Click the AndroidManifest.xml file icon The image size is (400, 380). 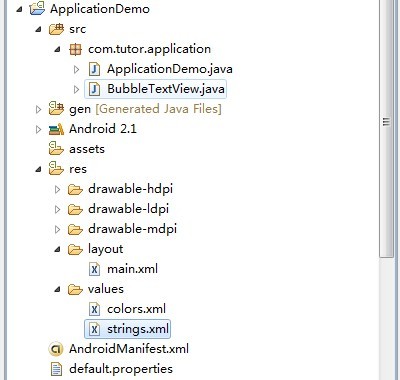coord(56,349)
